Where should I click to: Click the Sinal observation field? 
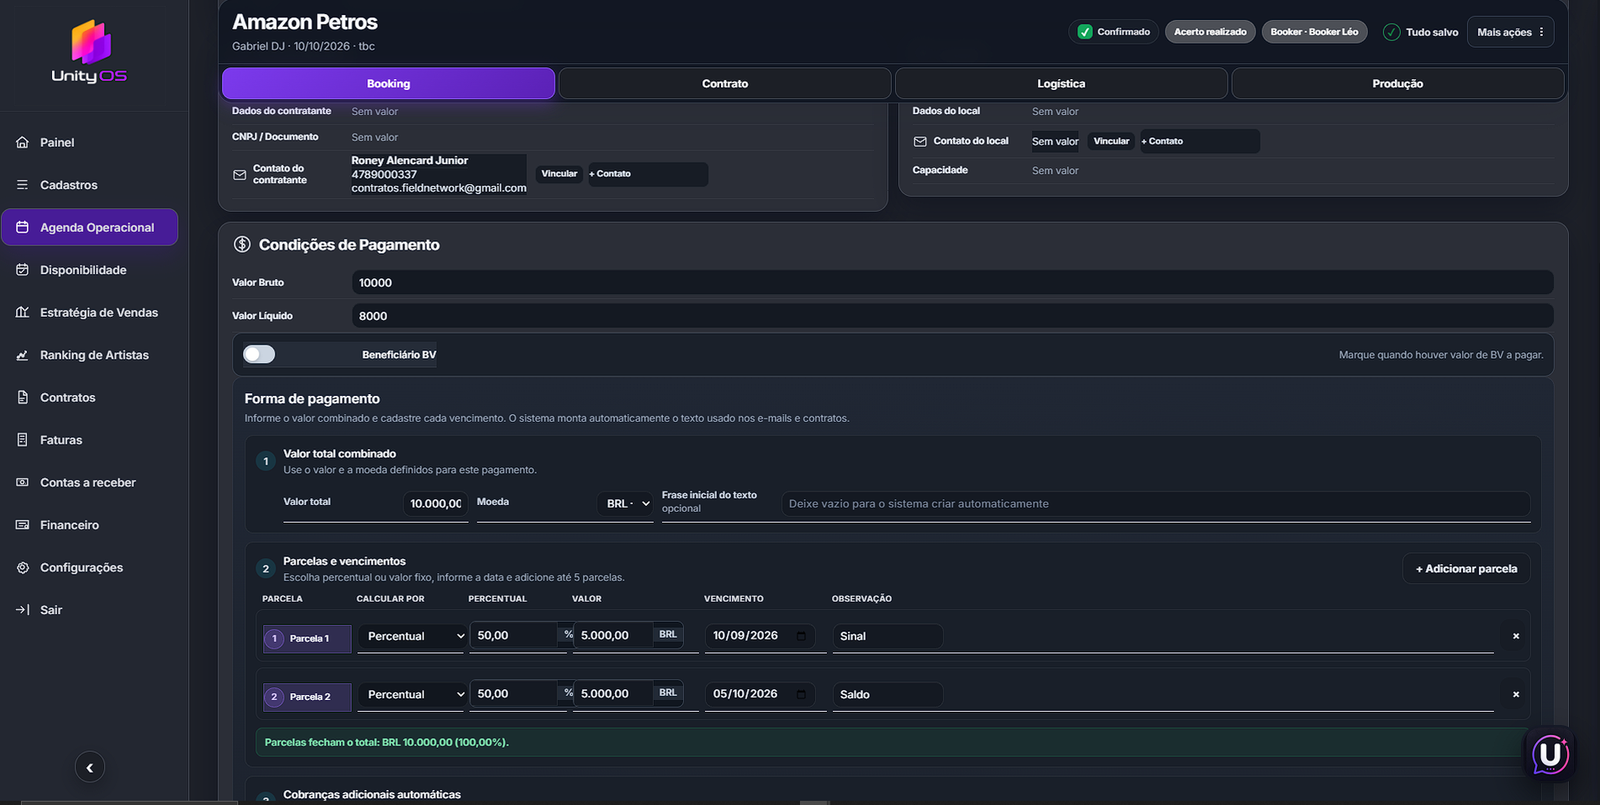(888, 636)
